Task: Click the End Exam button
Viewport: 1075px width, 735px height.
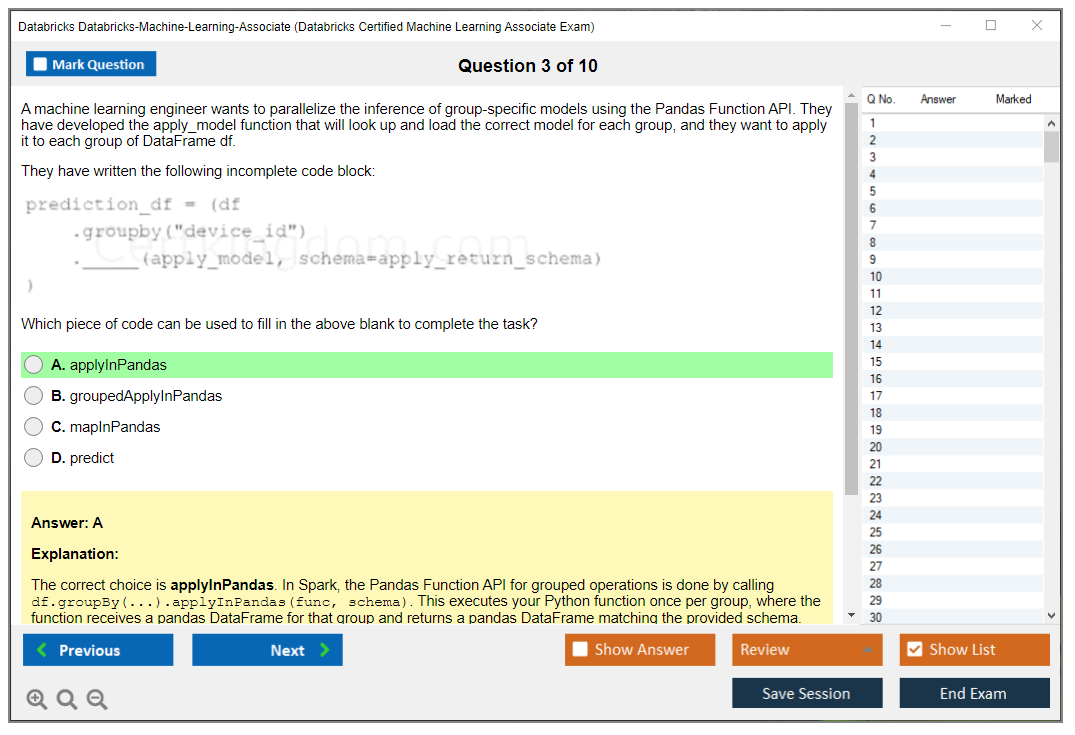Action: (974, 692)
